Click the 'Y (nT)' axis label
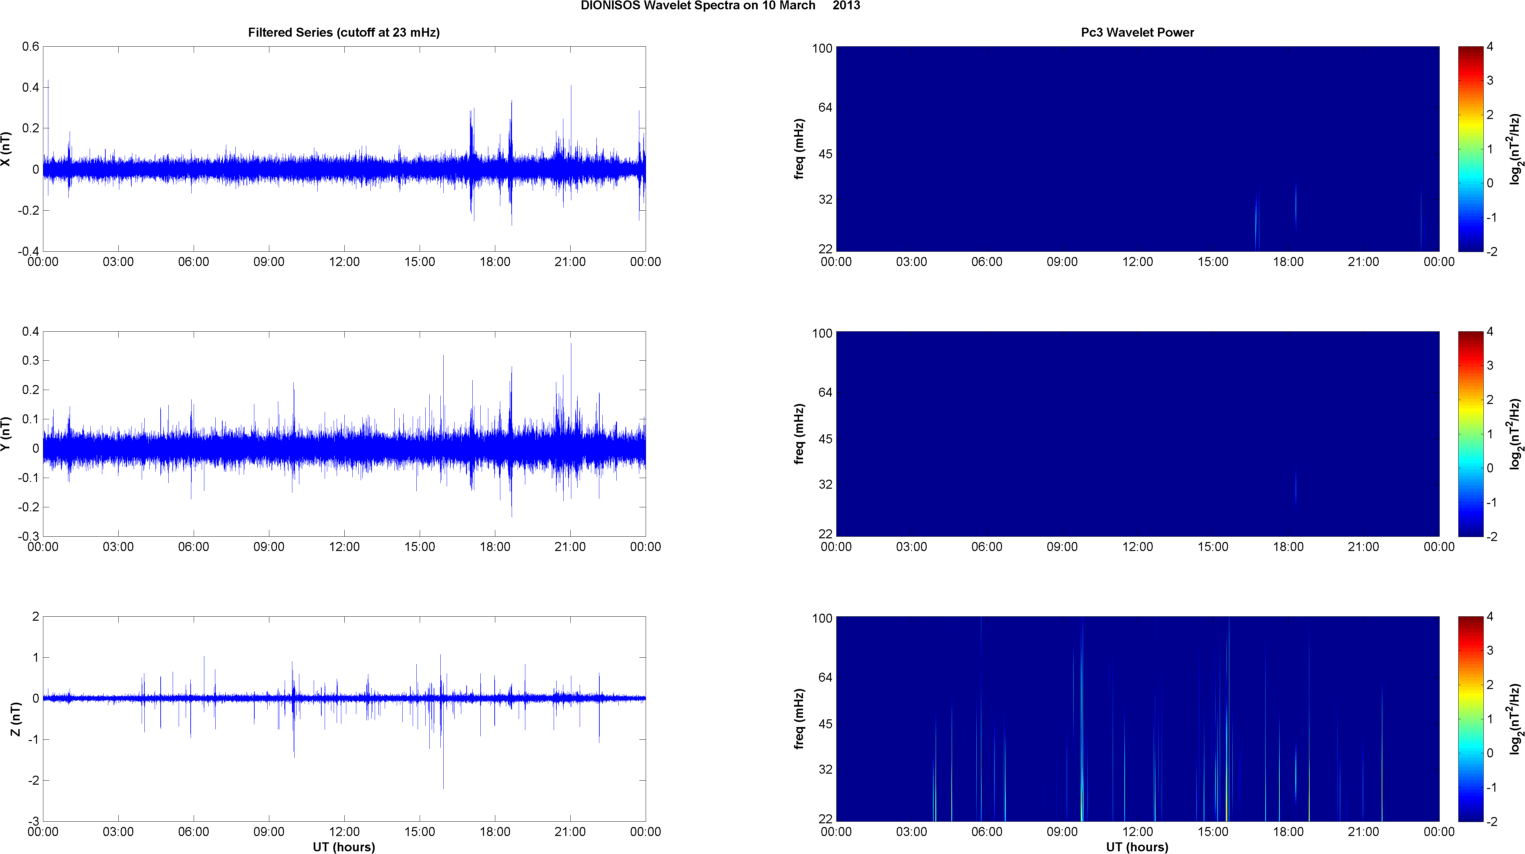Viewport: 1525px width, 854px height. click(x=7, y=434)
